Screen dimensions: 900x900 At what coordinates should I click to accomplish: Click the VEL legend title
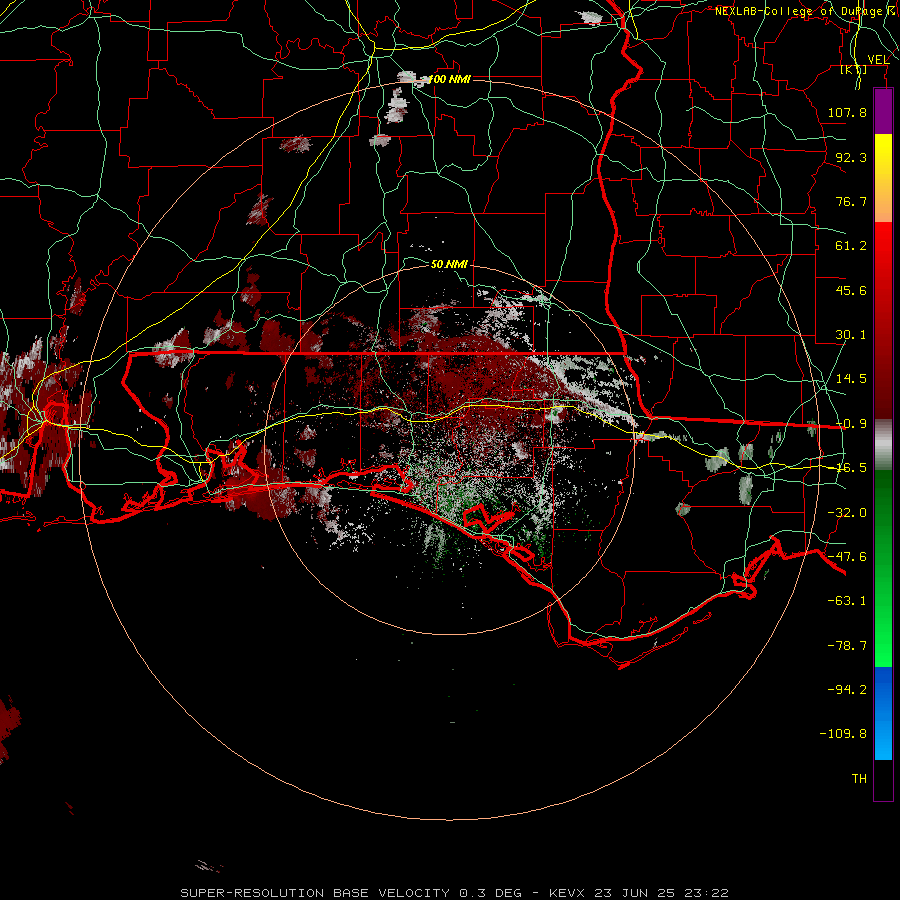[878, 60]
